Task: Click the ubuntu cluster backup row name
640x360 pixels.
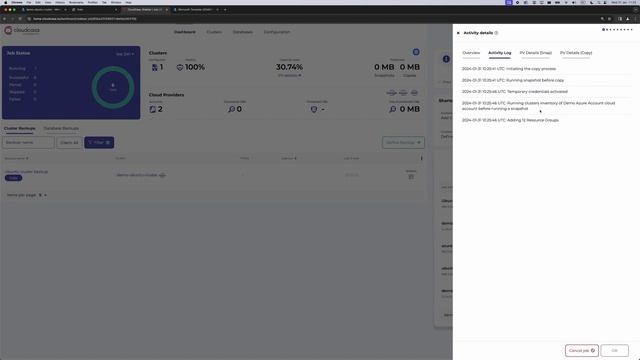Action: pyautogui.click(x=26, y=172)
